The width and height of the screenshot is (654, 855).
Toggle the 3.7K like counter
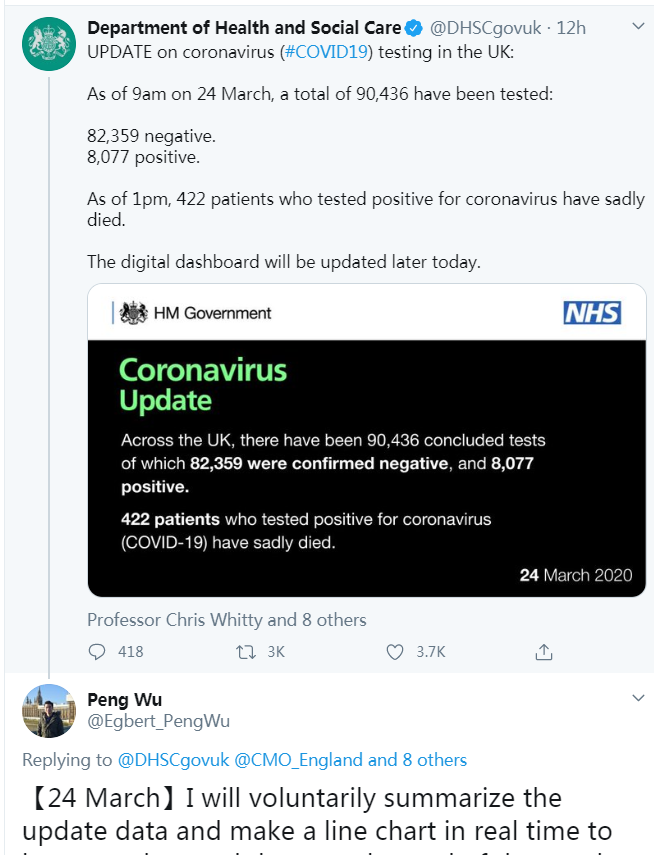(x=420, y=651)
